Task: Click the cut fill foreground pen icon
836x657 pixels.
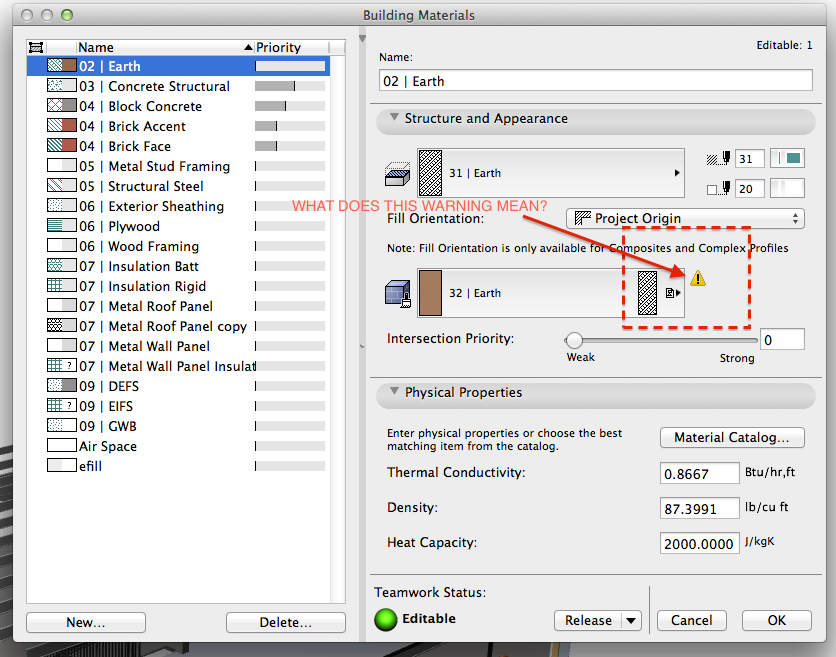Action: (x=718, y=158)
